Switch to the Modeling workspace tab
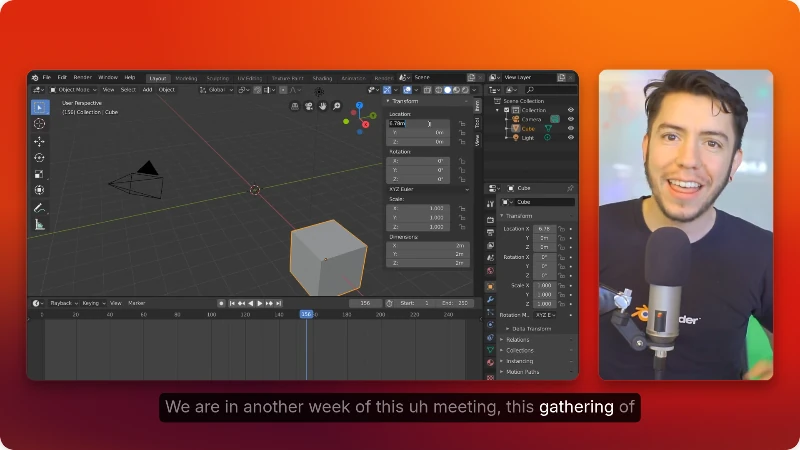Screen dimensions: 800x450 (x=186, y=79)
